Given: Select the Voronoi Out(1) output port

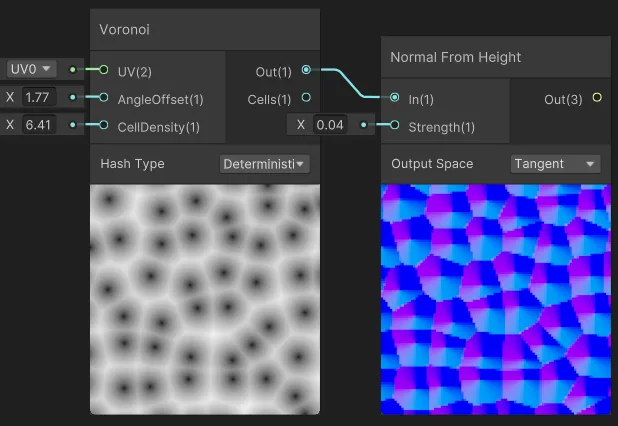Looking at the screenshot, I should pyautogui.click(x=306, y=70).
